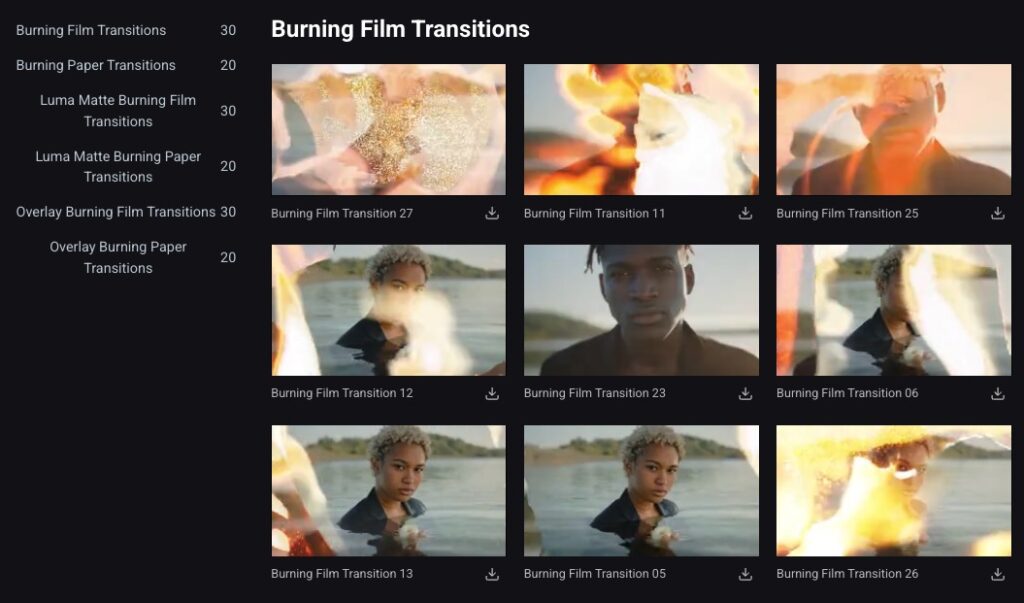The image size is (1024, 603).
Task: Download Burning Film Transition 12
Action: pos(492,393)
